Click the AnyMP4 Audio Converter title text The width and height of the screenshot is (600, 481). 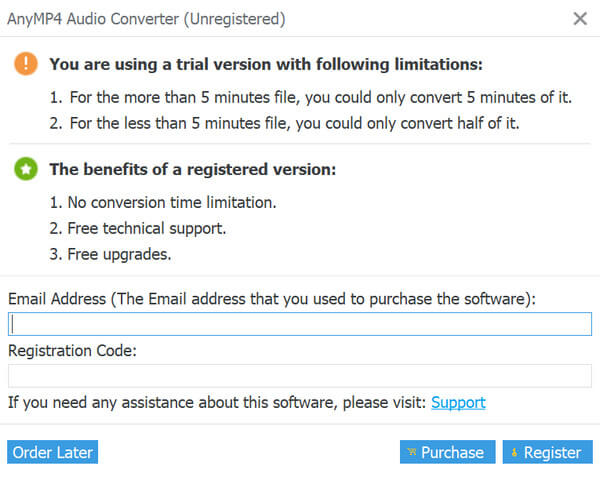pos(146,19)
